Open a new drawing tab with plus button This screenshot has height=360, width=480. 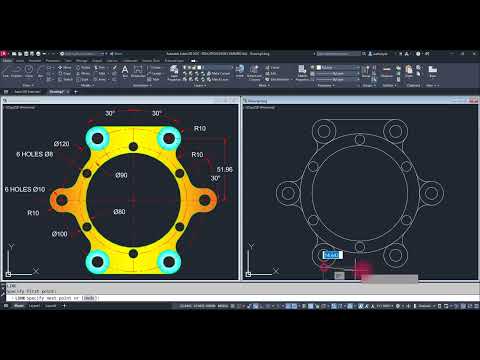tap(76, 92)
